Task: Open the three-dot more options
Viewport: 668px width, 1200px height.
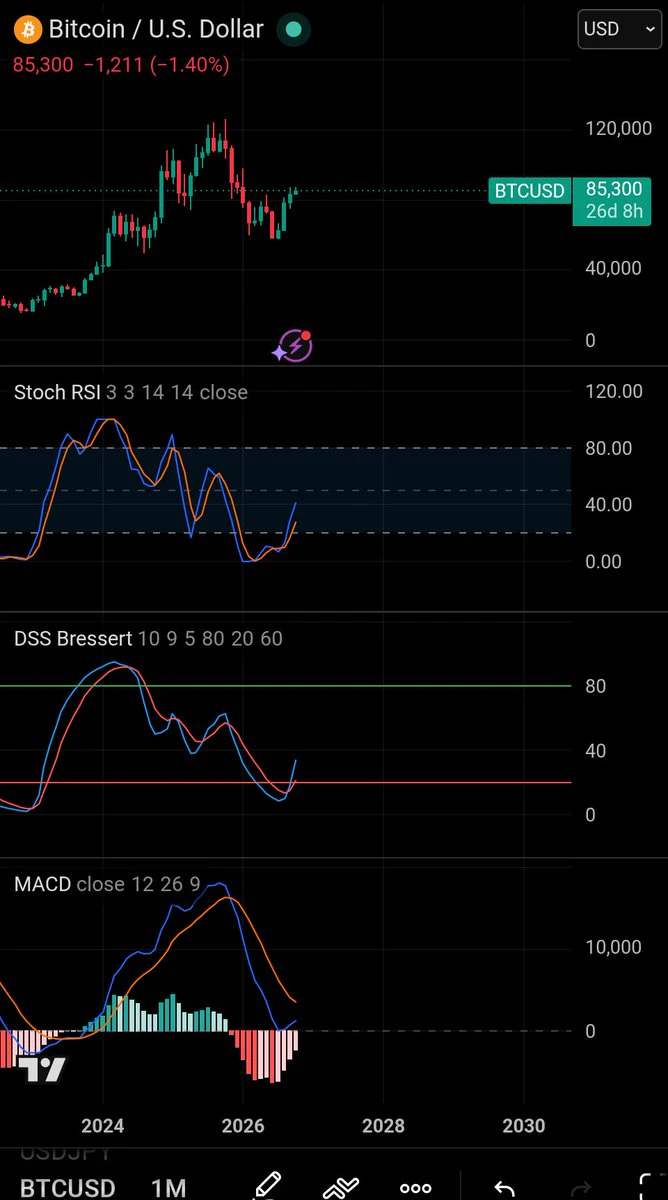Action: [x=415, y=1188]
